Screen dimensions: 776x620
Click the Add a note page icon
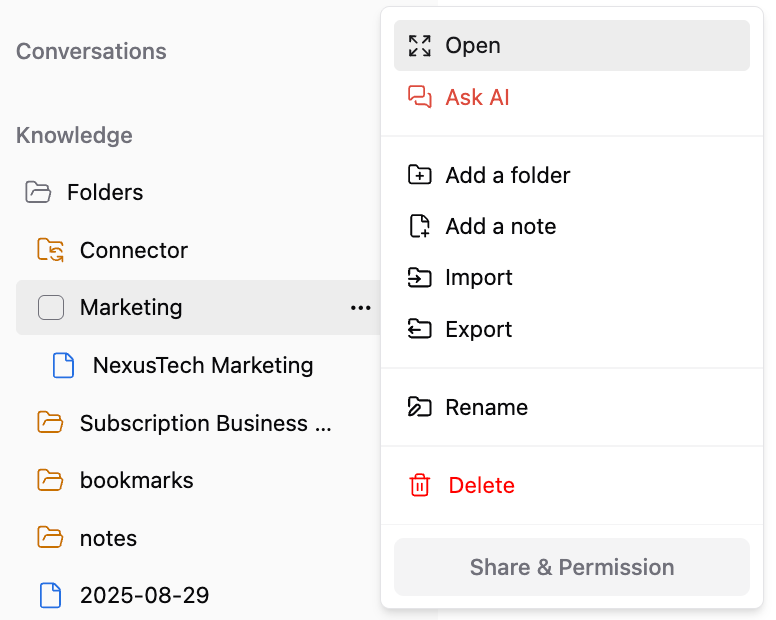tap(420, 226)
